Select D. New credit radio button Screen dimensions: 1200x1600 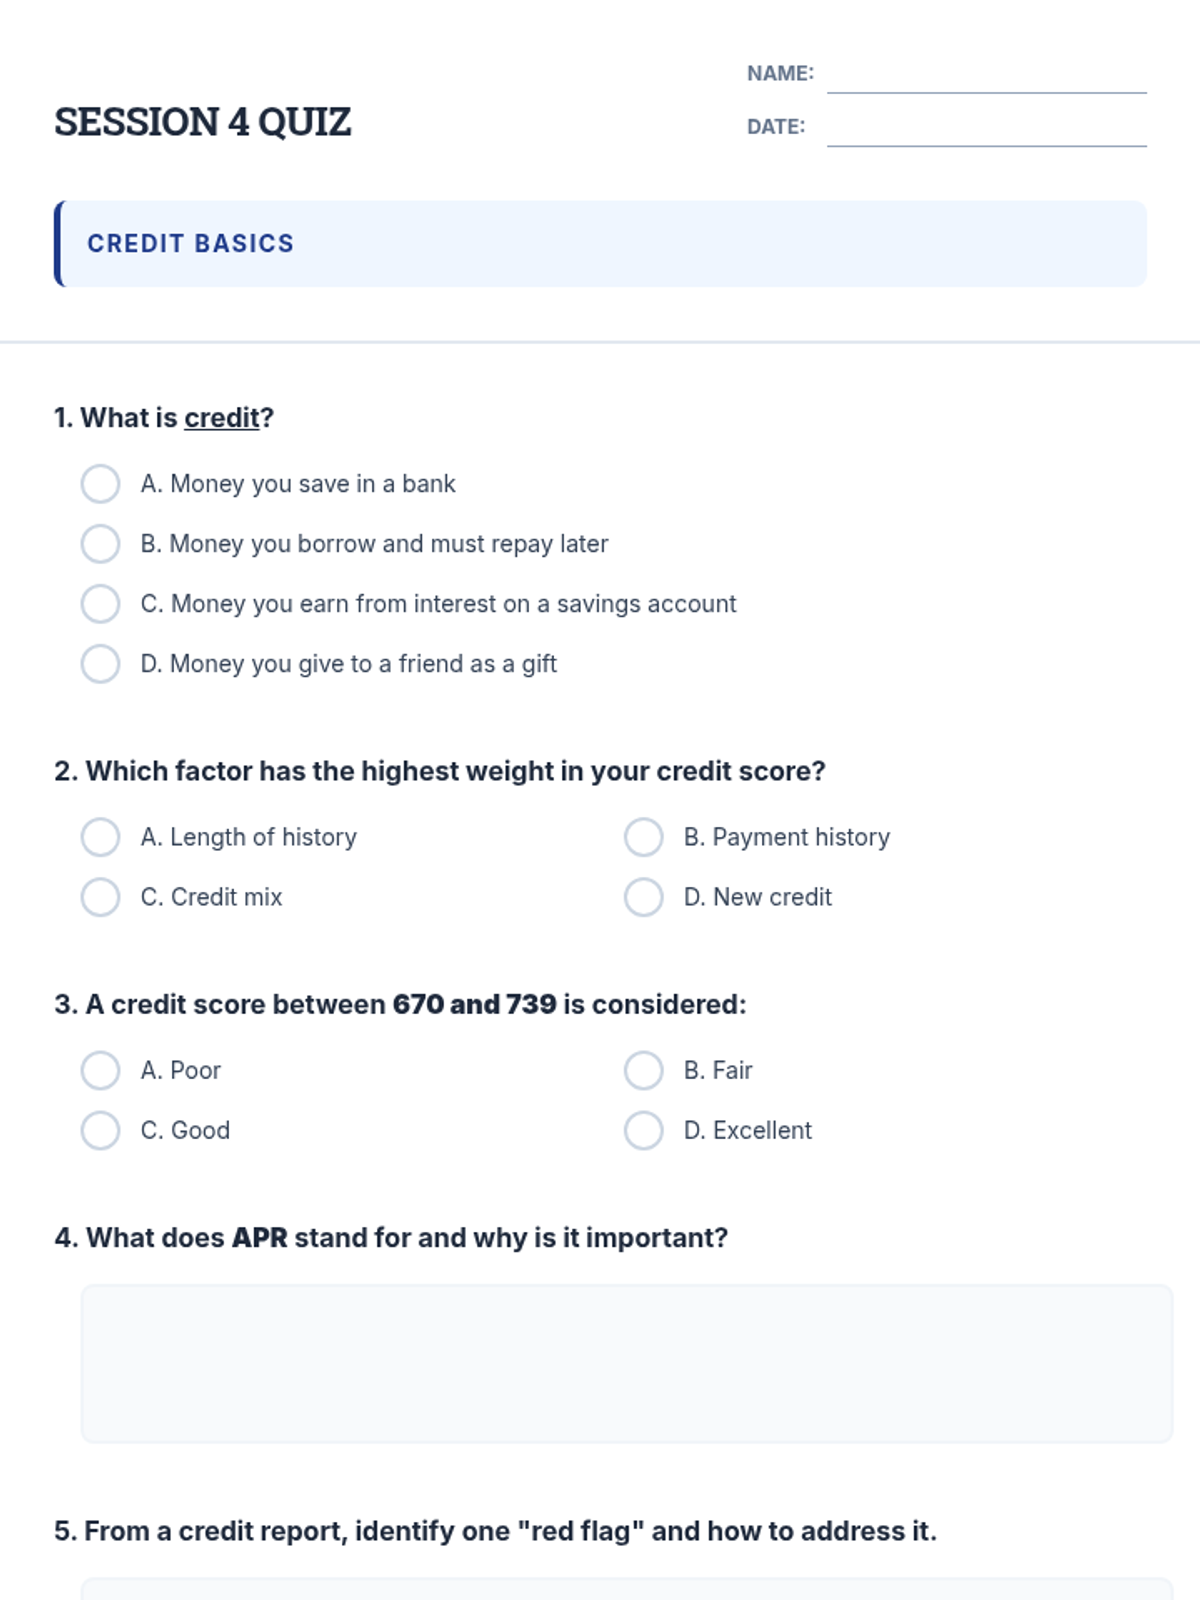tap(643, 897)
